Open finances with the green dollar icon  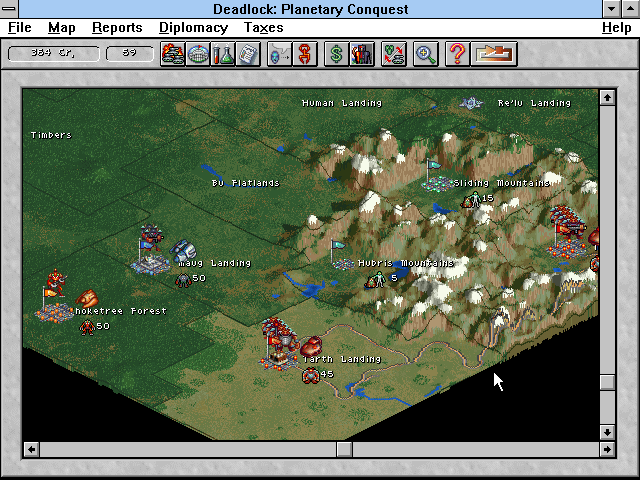pos(336,53)
